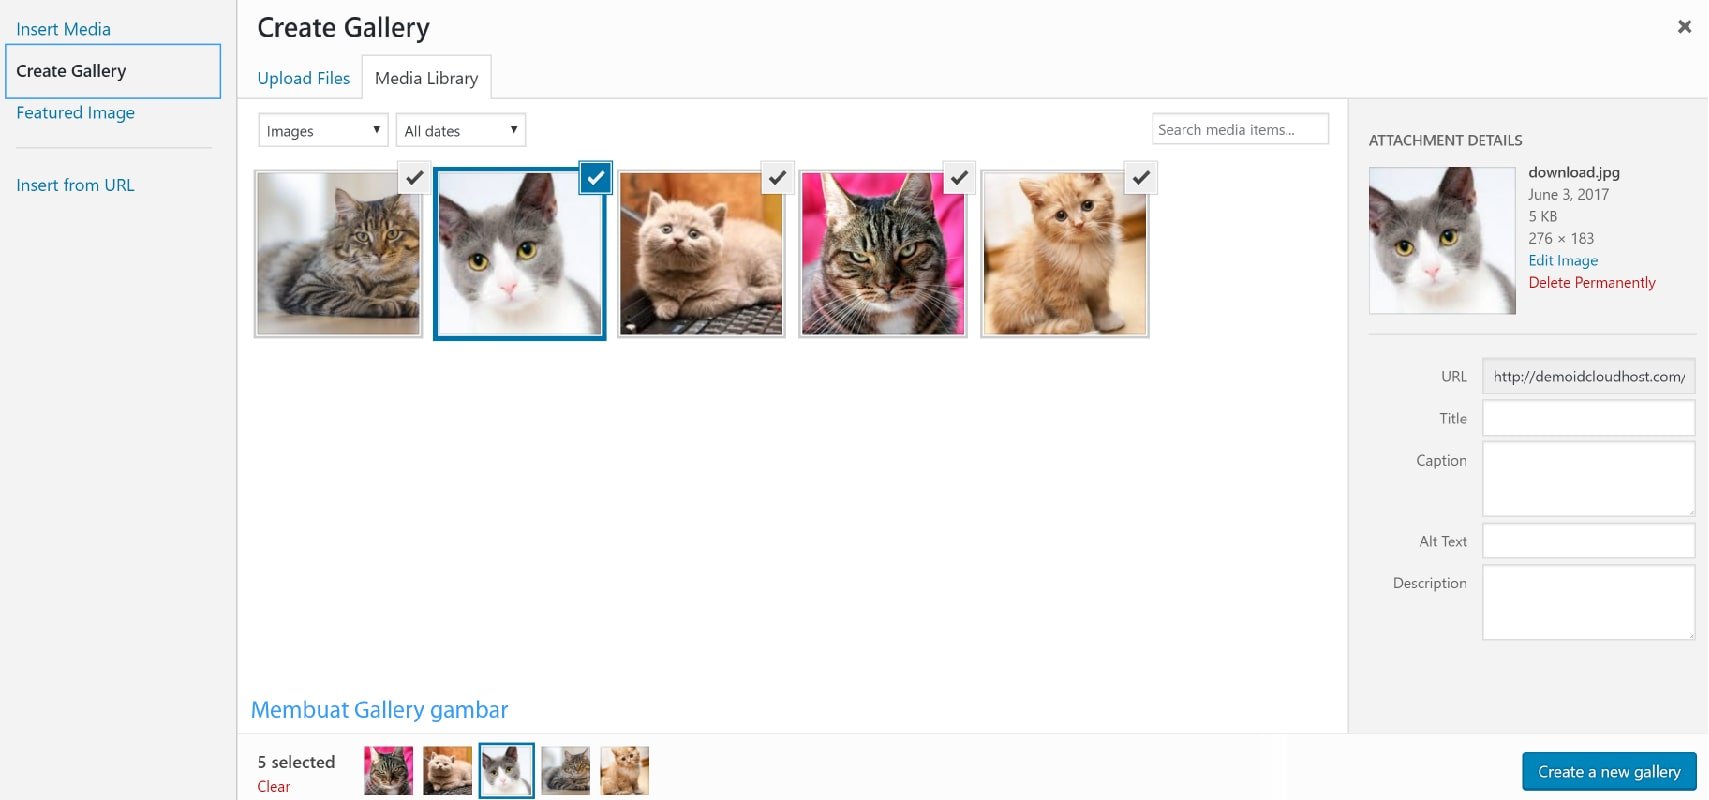Click the Title input field

[1588, 418]
